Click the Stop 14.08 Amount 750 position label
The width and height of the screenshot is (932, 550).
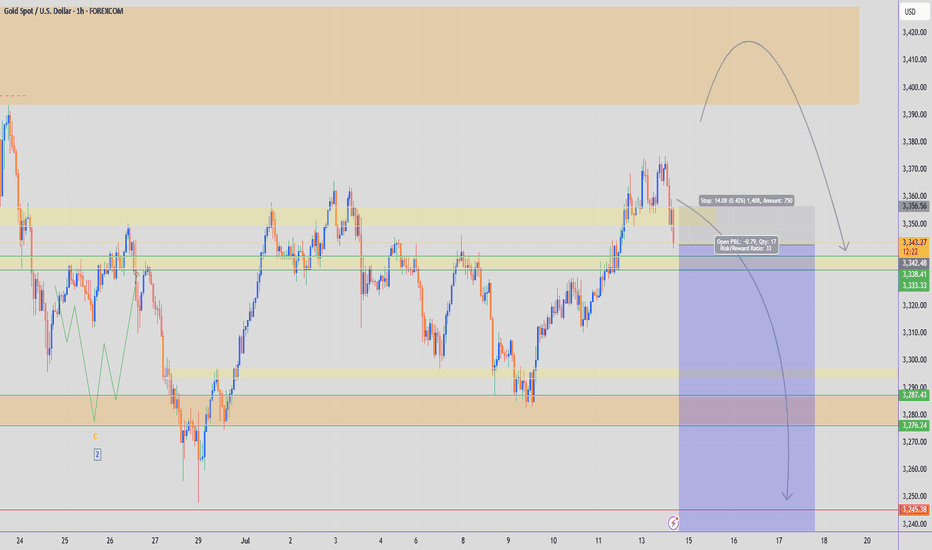[x=746, y=201]
